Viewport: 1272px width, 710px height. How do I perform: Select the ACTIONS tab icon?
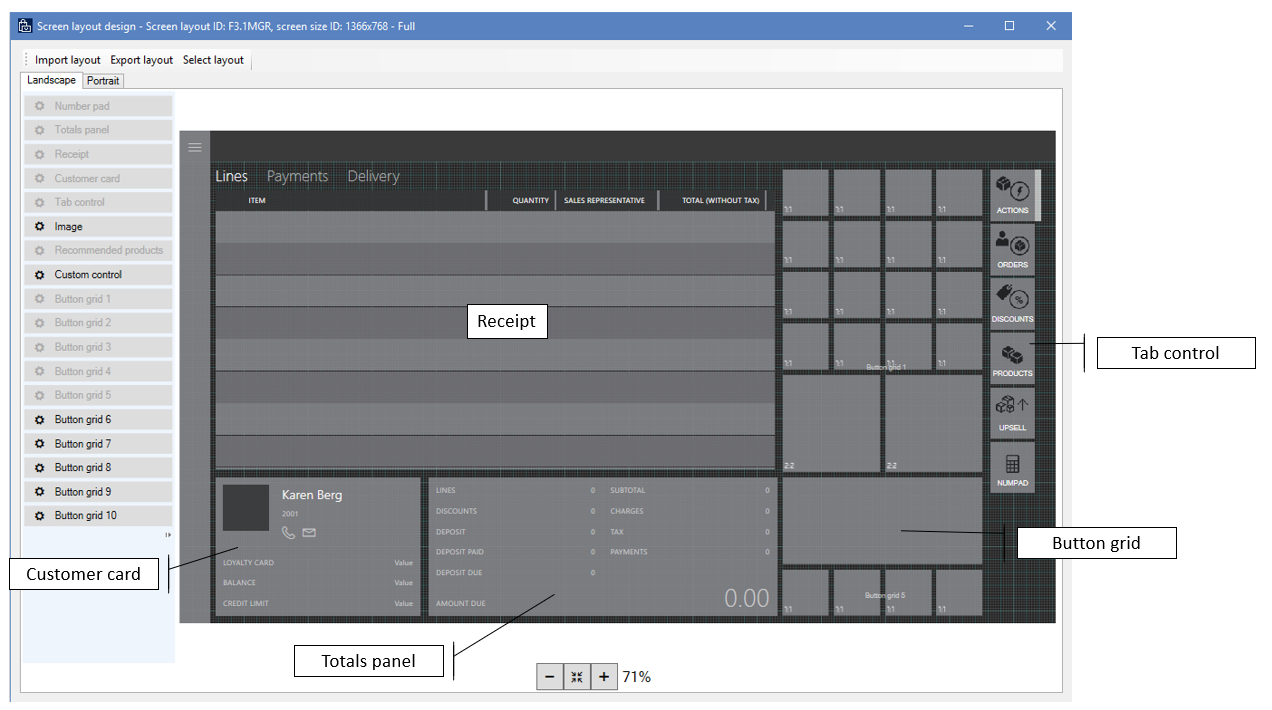(x=1012, y=193)
